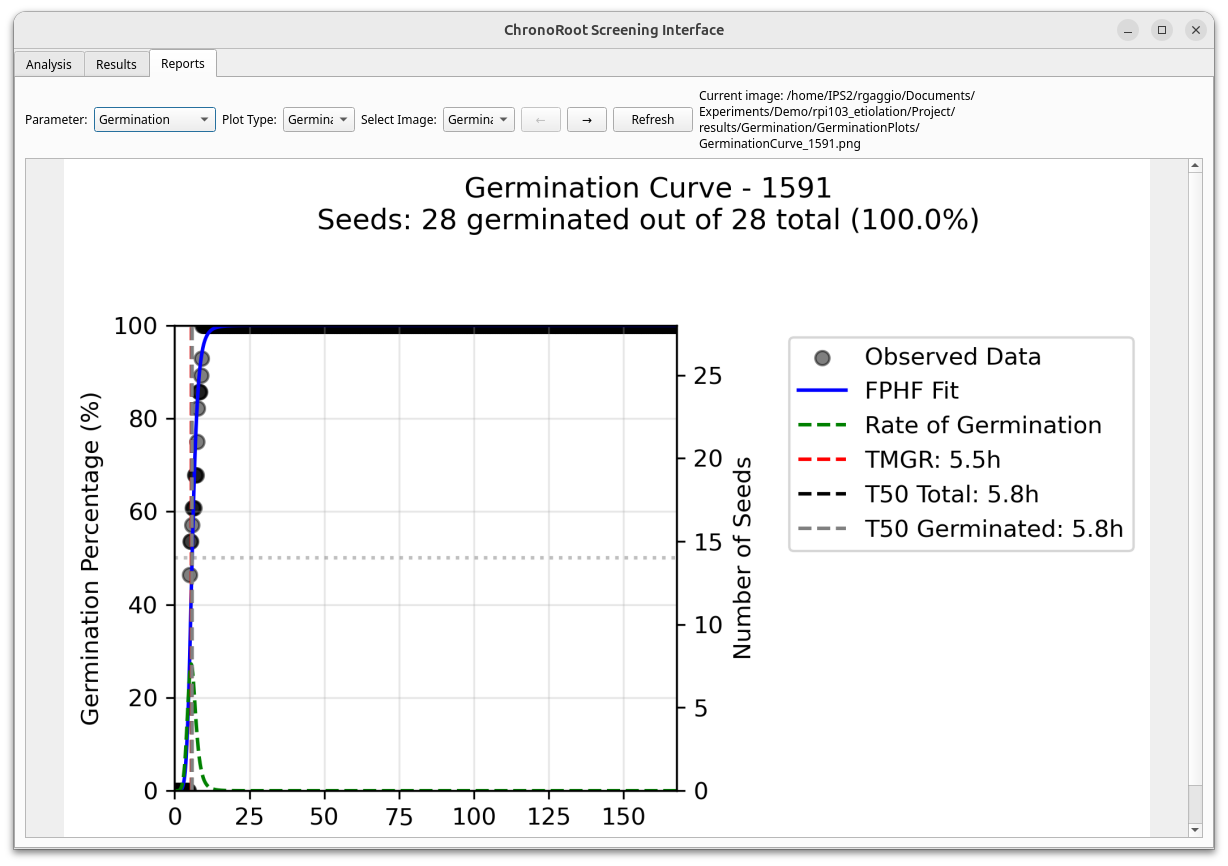
Task: Select the Reports tab
Action: tap(183, 62)
